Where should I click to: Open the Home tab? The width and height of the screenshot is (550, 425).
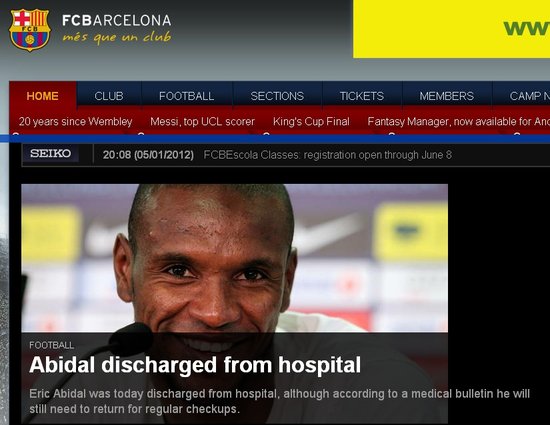click(42, 96)
